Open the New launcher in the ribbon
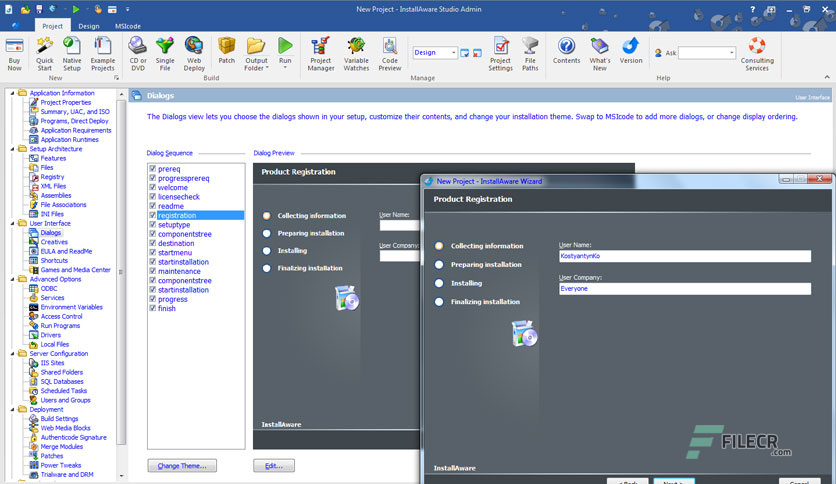 click(x=116, y=78)
